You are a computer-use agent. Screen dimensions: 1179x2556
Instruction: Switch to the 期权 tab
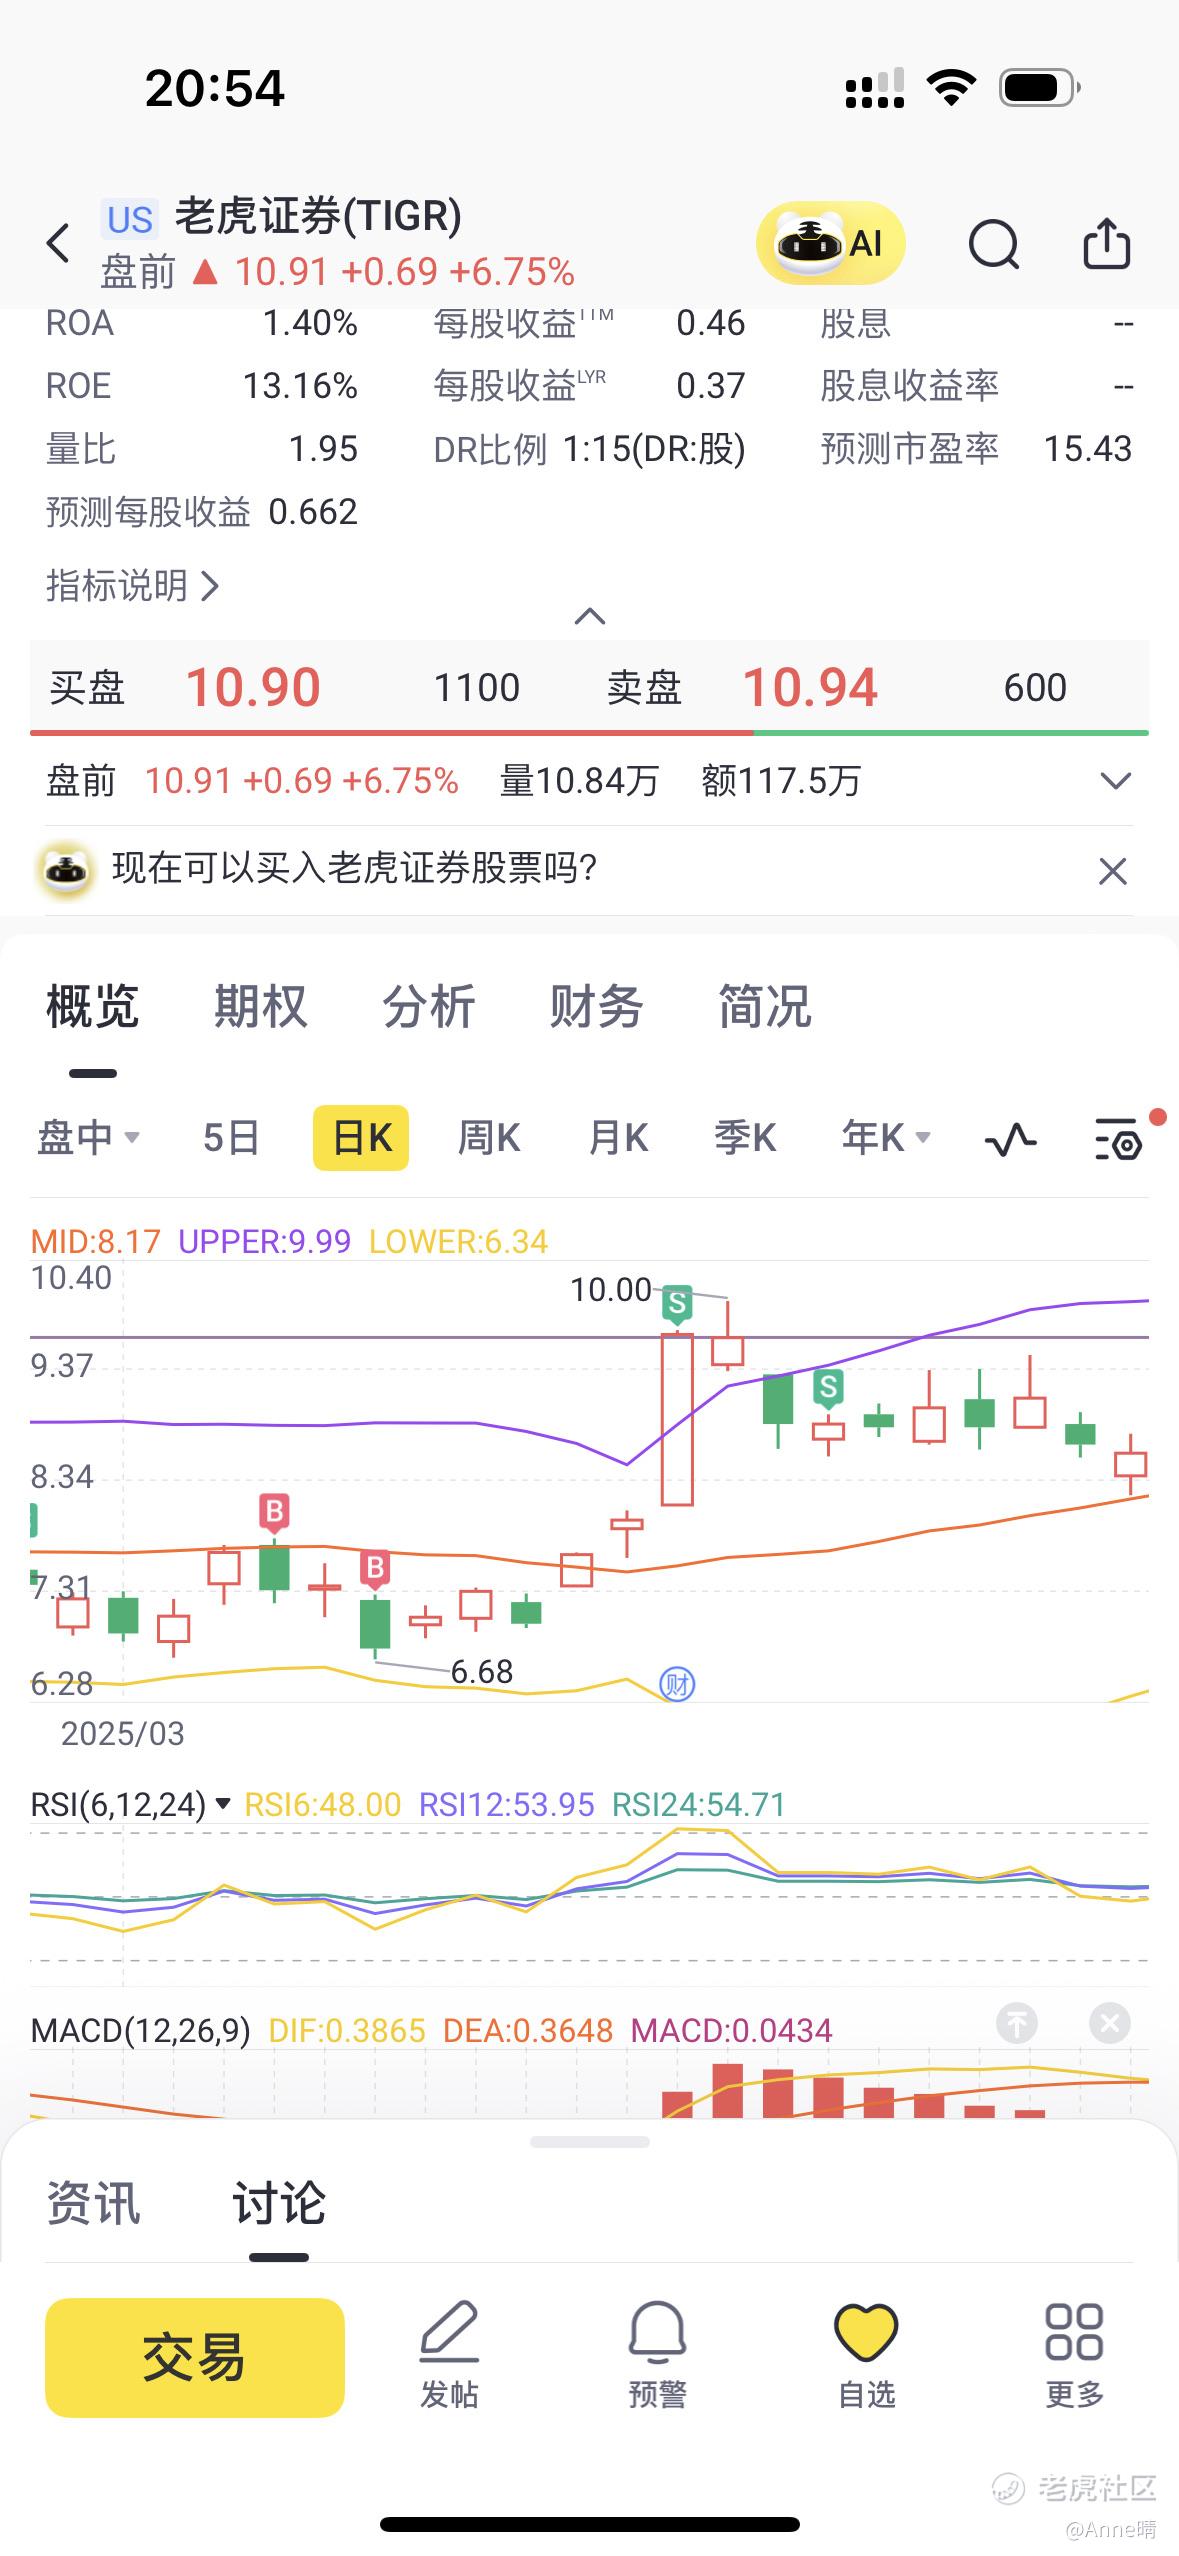260,1006
